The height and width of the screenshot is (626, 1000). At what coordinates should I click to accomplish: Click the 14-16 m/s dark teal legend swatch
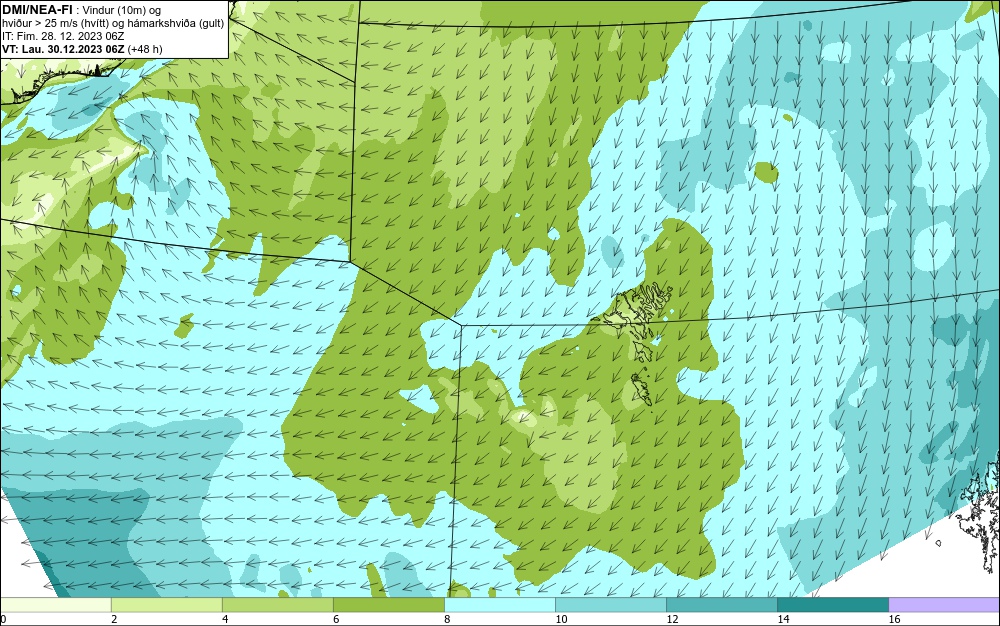point(832,605)
